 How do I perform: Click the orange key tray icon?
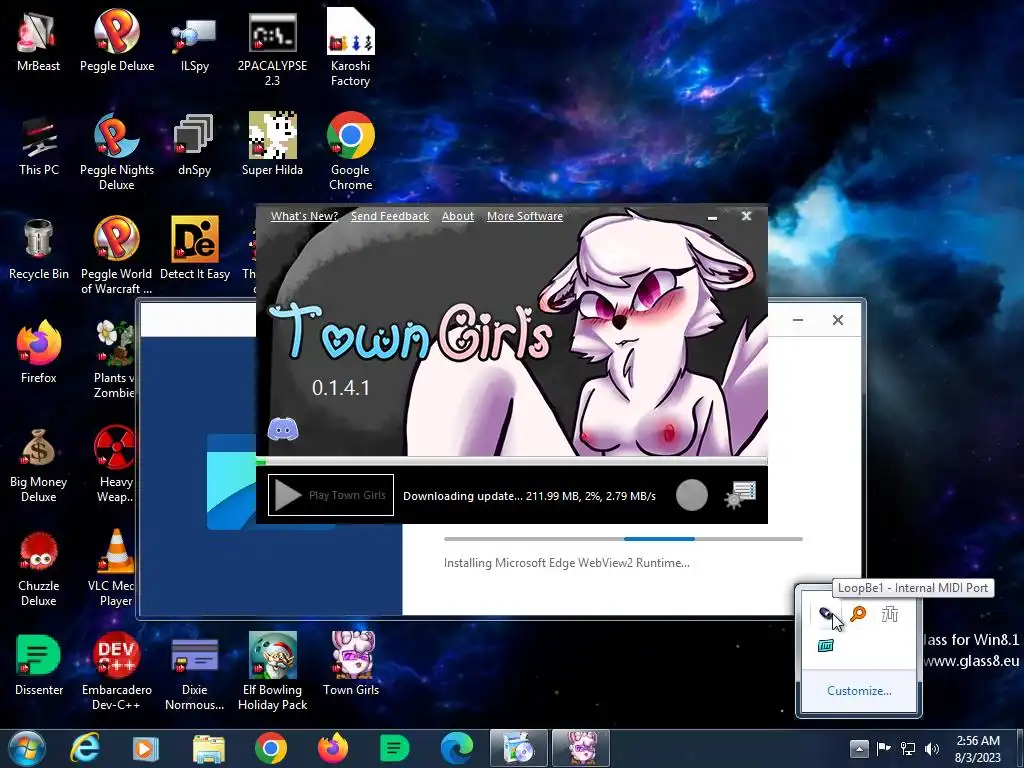click(858, 614)
